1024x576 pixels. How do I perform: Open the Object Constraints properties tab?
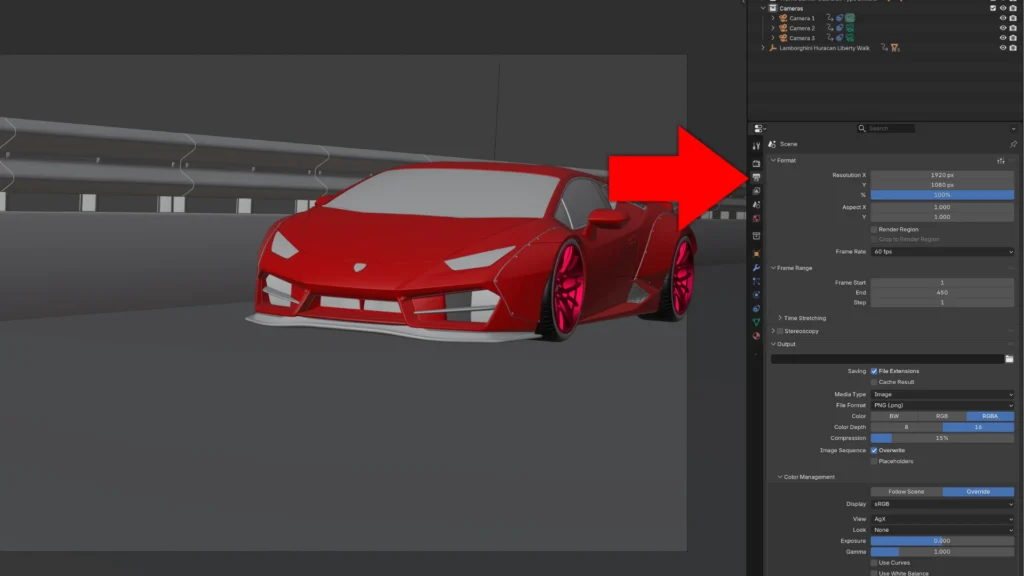756,308
